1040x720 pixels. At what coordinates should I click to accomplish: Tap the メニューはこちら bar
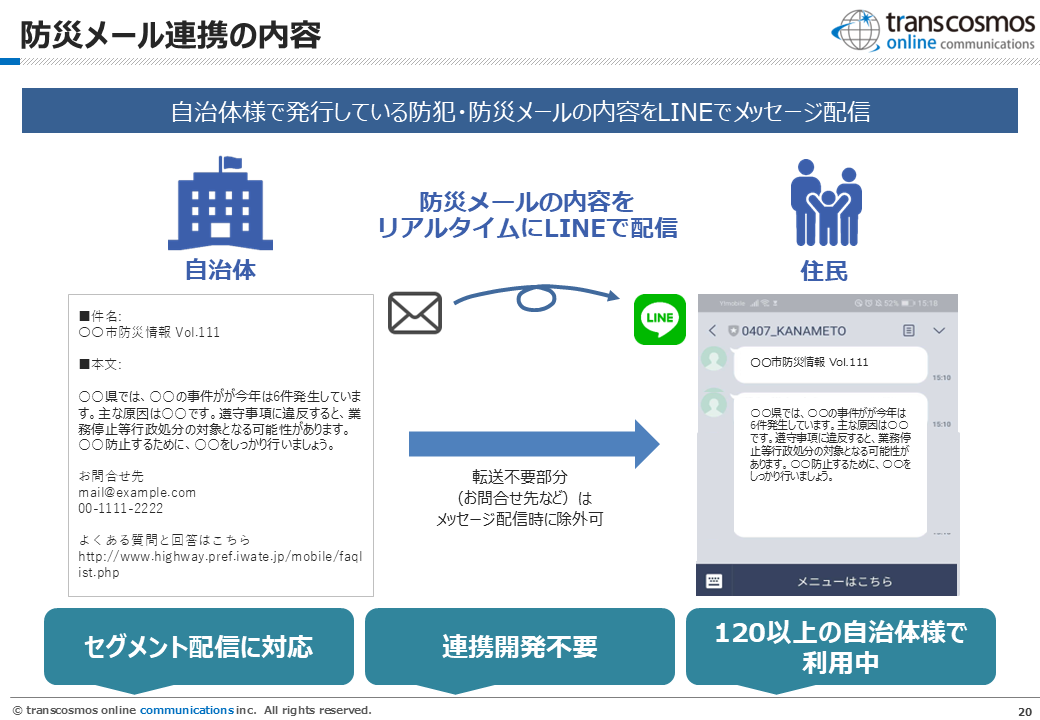844,581
